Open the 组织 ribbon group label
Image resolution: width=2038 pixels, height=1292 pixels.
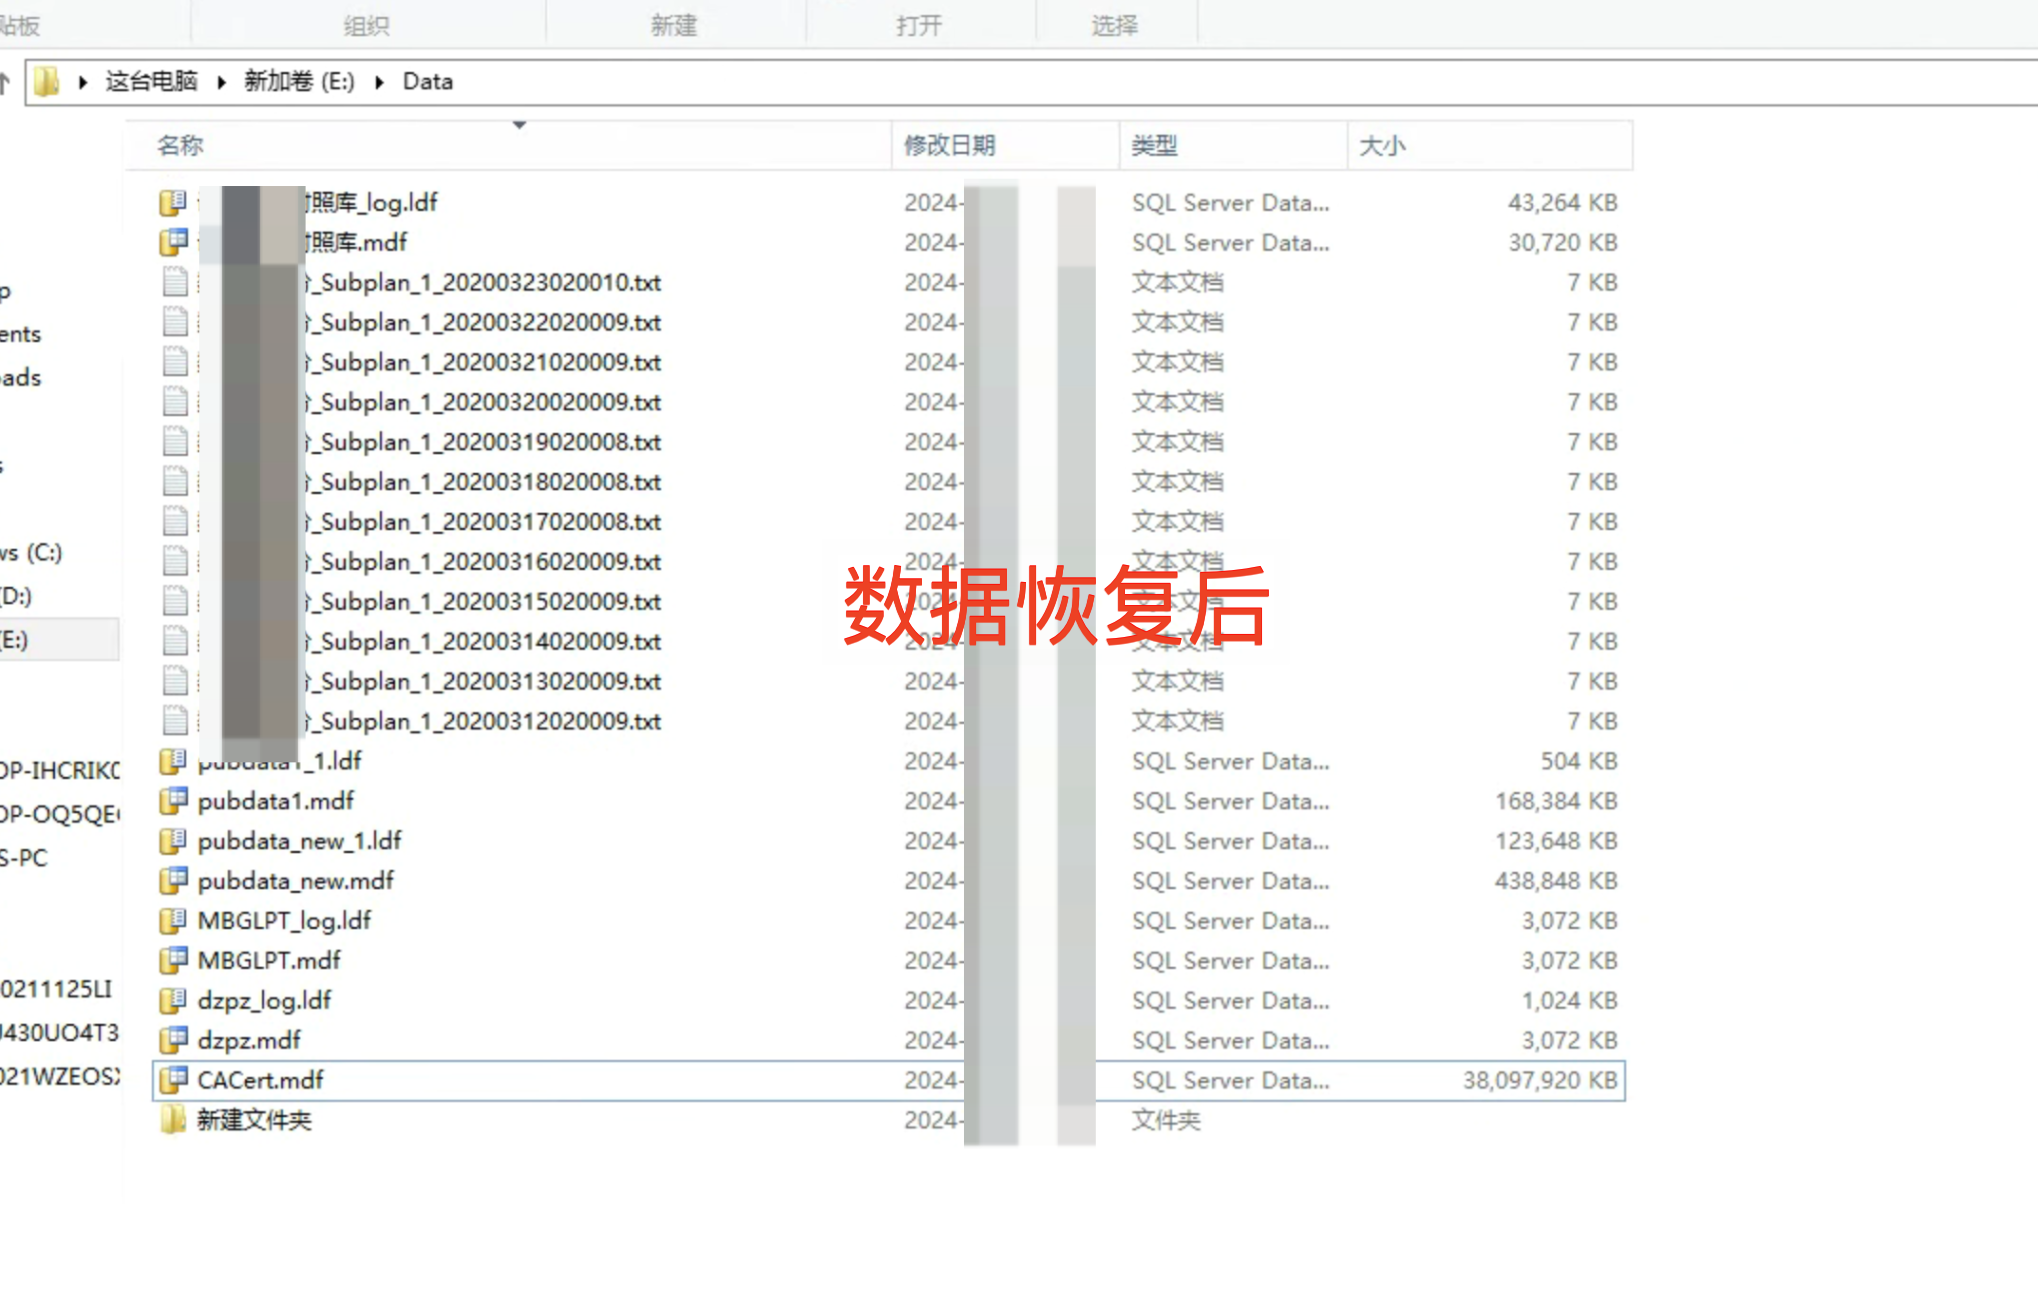pos(366,26)
